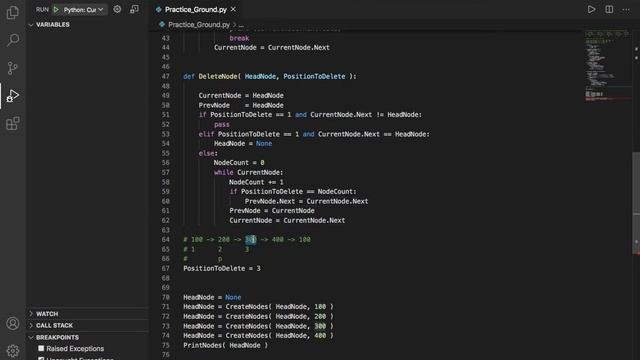
Task: Run Python file with top-right play icon
Action: [x=591, y=9]
